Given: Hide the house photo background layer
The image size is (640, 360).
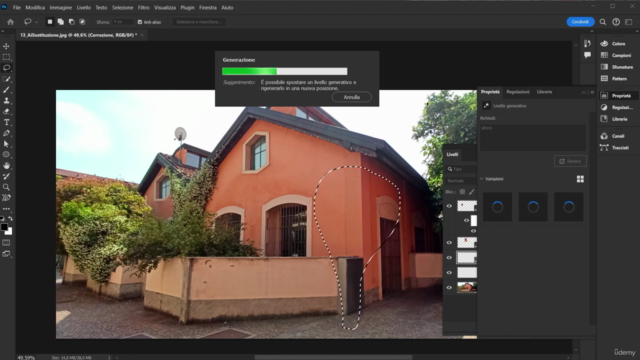Looking at the screenshot, I should coord(449,288).
